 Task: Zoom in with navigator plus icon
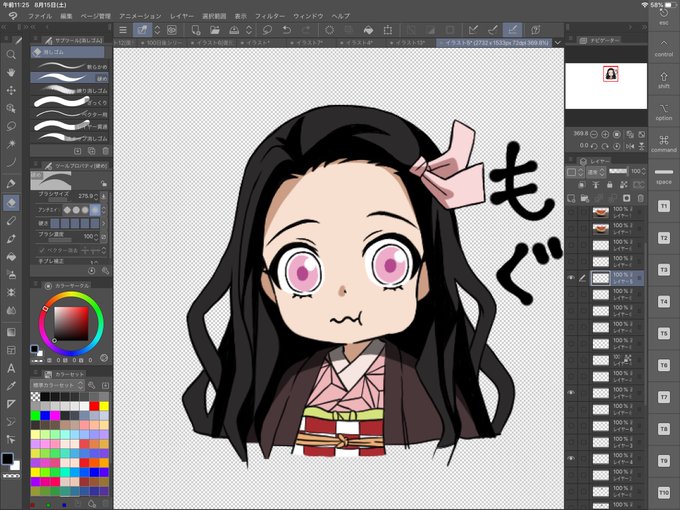coord(605,134)
